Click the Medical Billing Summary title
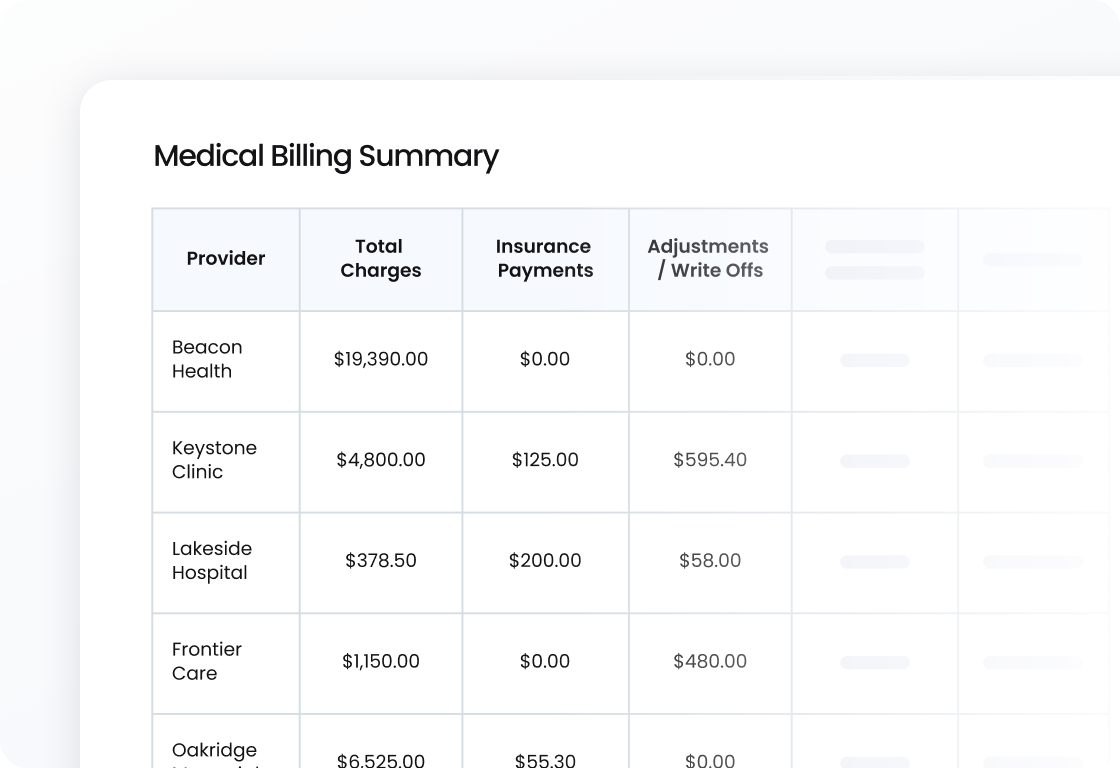Image resolution: width=1120 pixels, height=768 pixels. coord(326,157)
